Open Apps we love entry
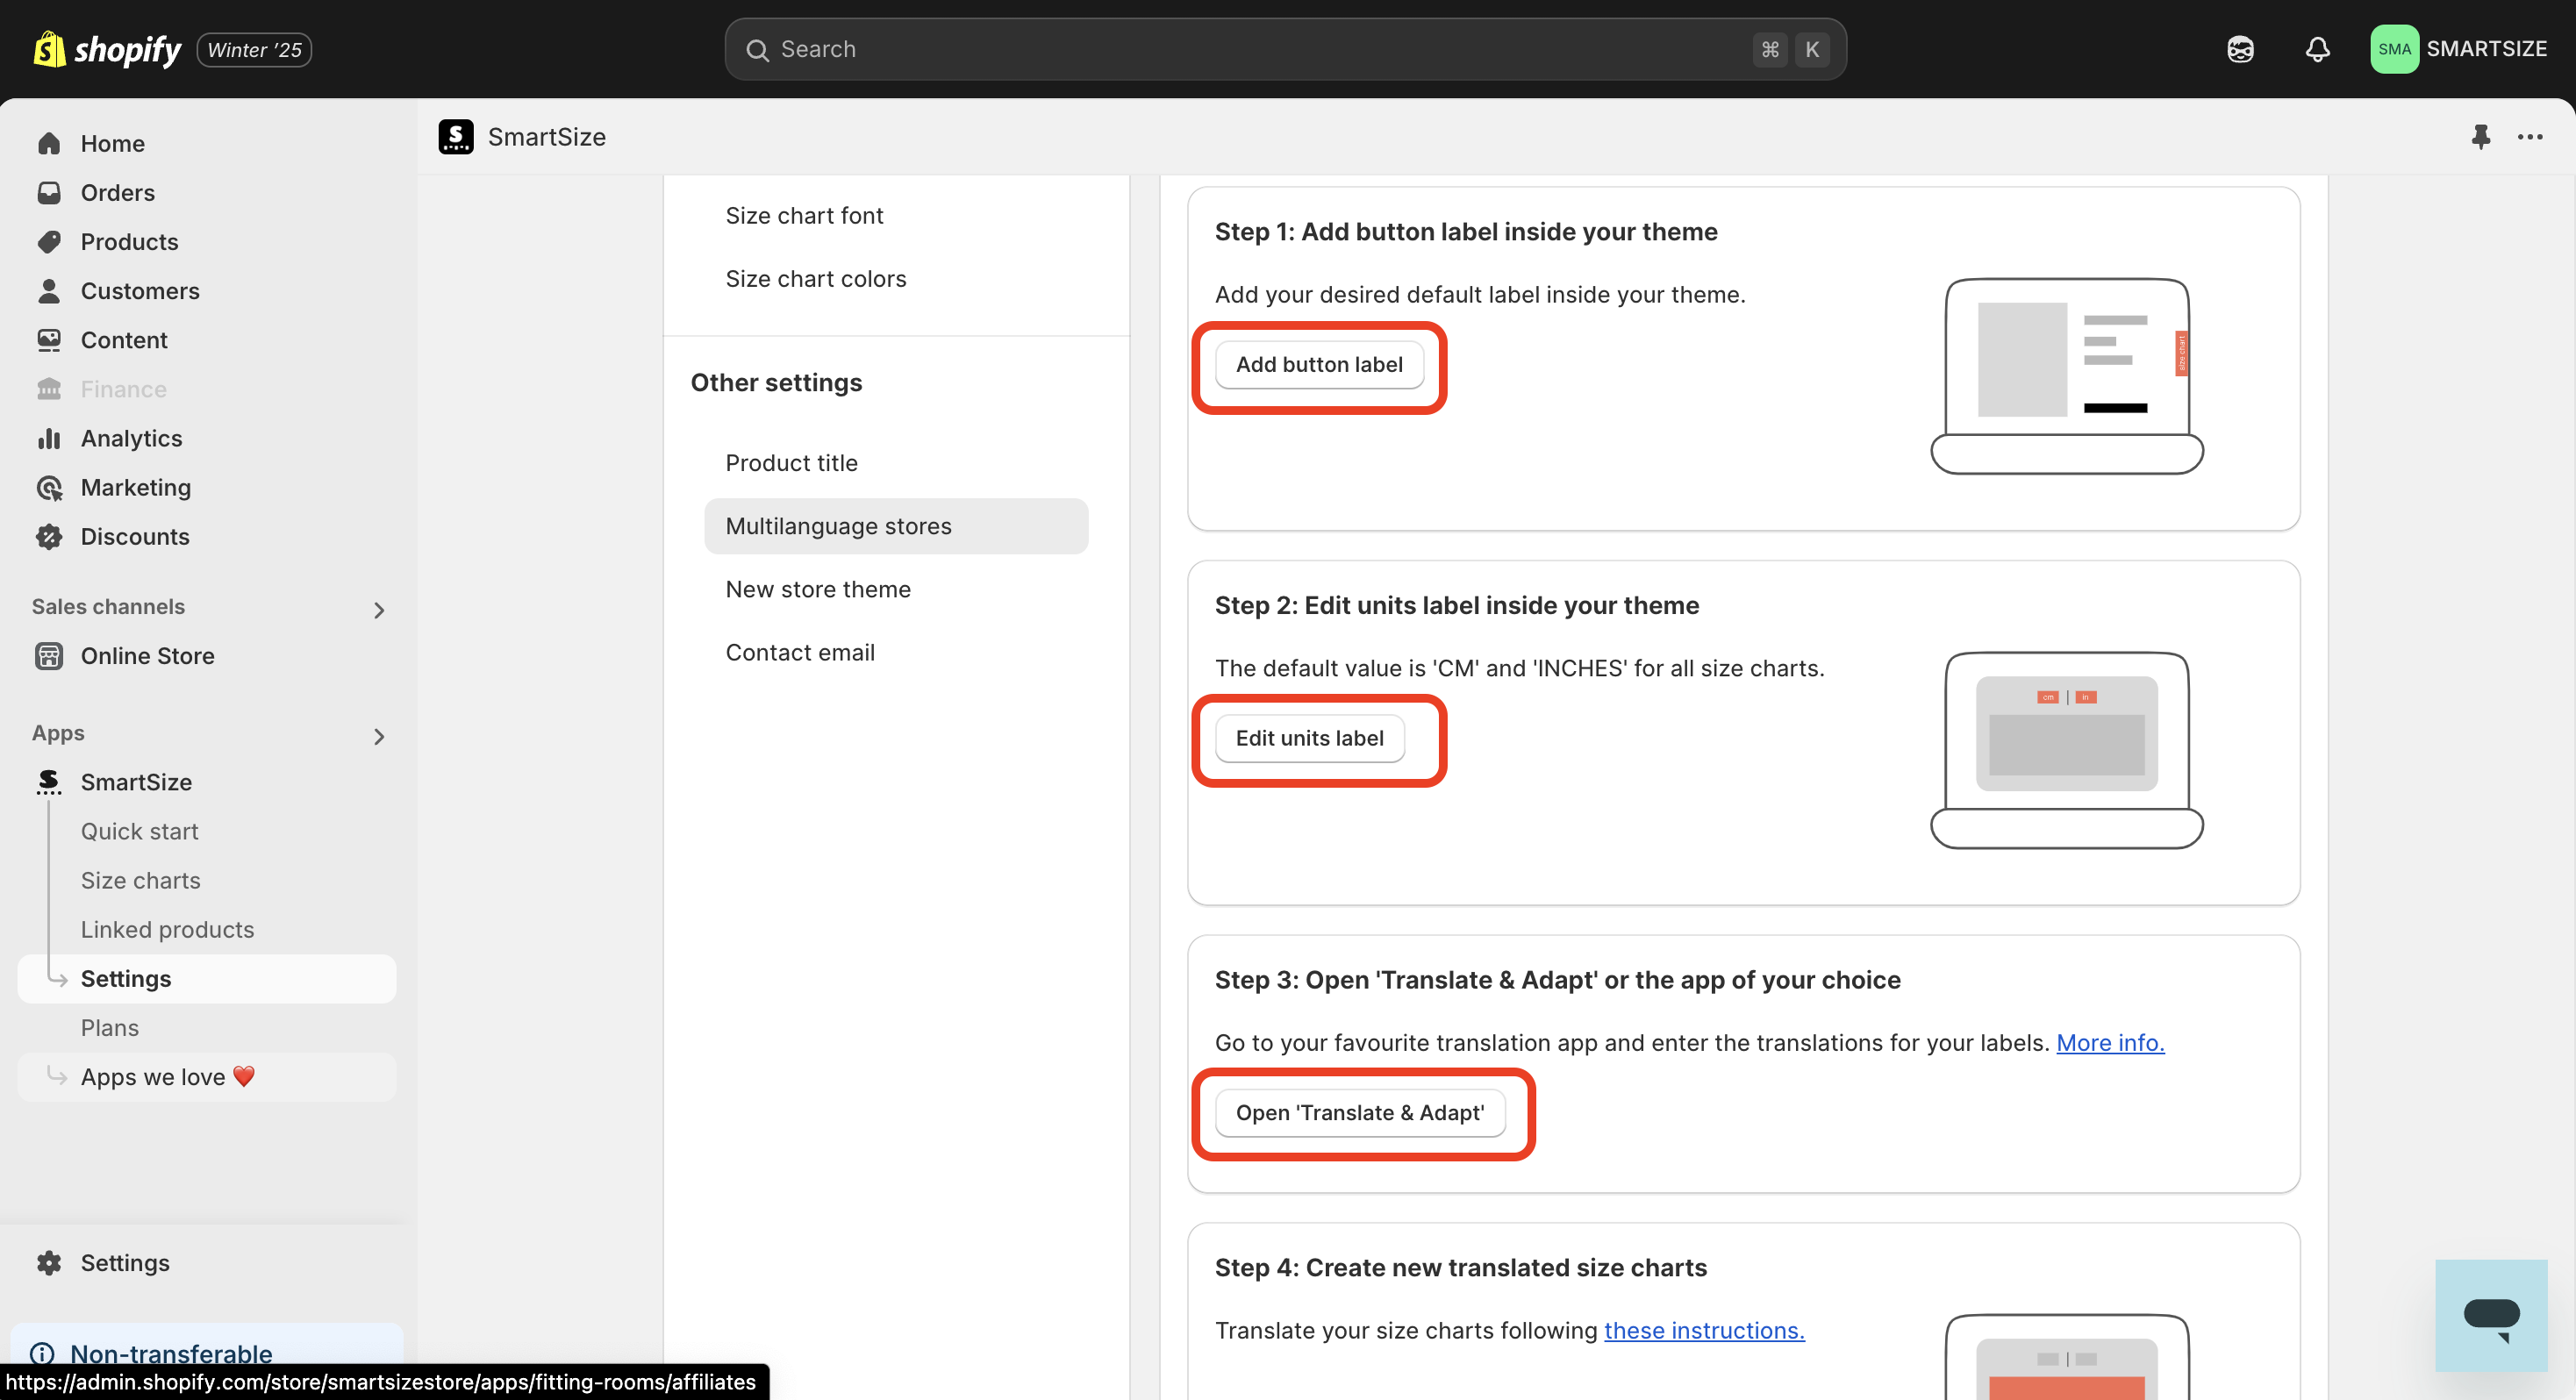 (x=207, y=1076)
